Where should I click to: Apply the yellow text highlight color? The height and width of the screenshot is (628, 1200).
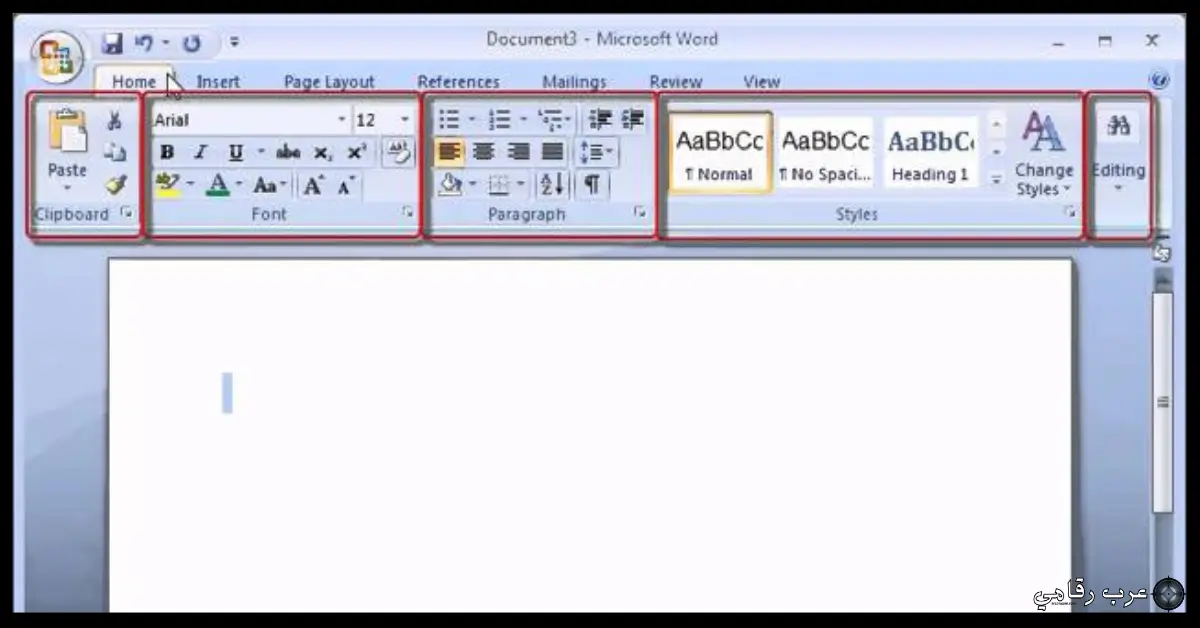[x=167, y=185]
